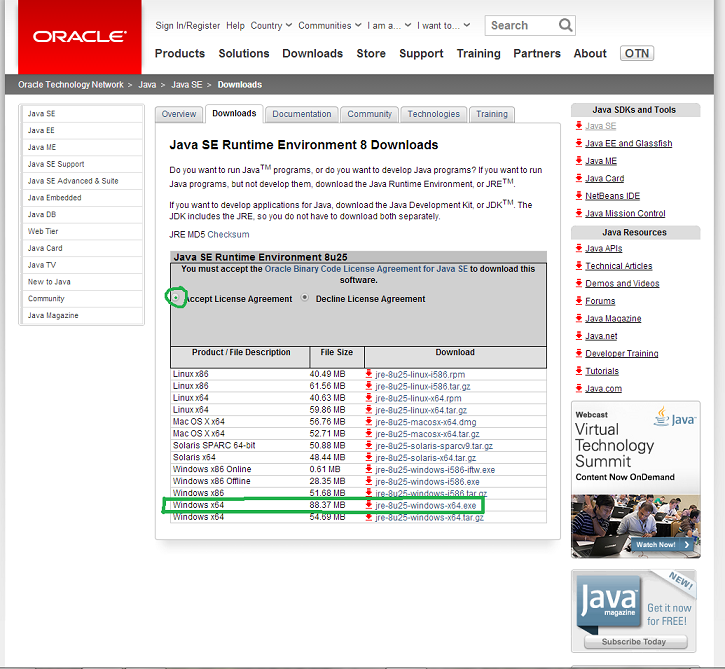The height and width of the screenshot is (669, 725).
Task: Select Accept License Agreement radio button
Action: [x=176, y=297]
